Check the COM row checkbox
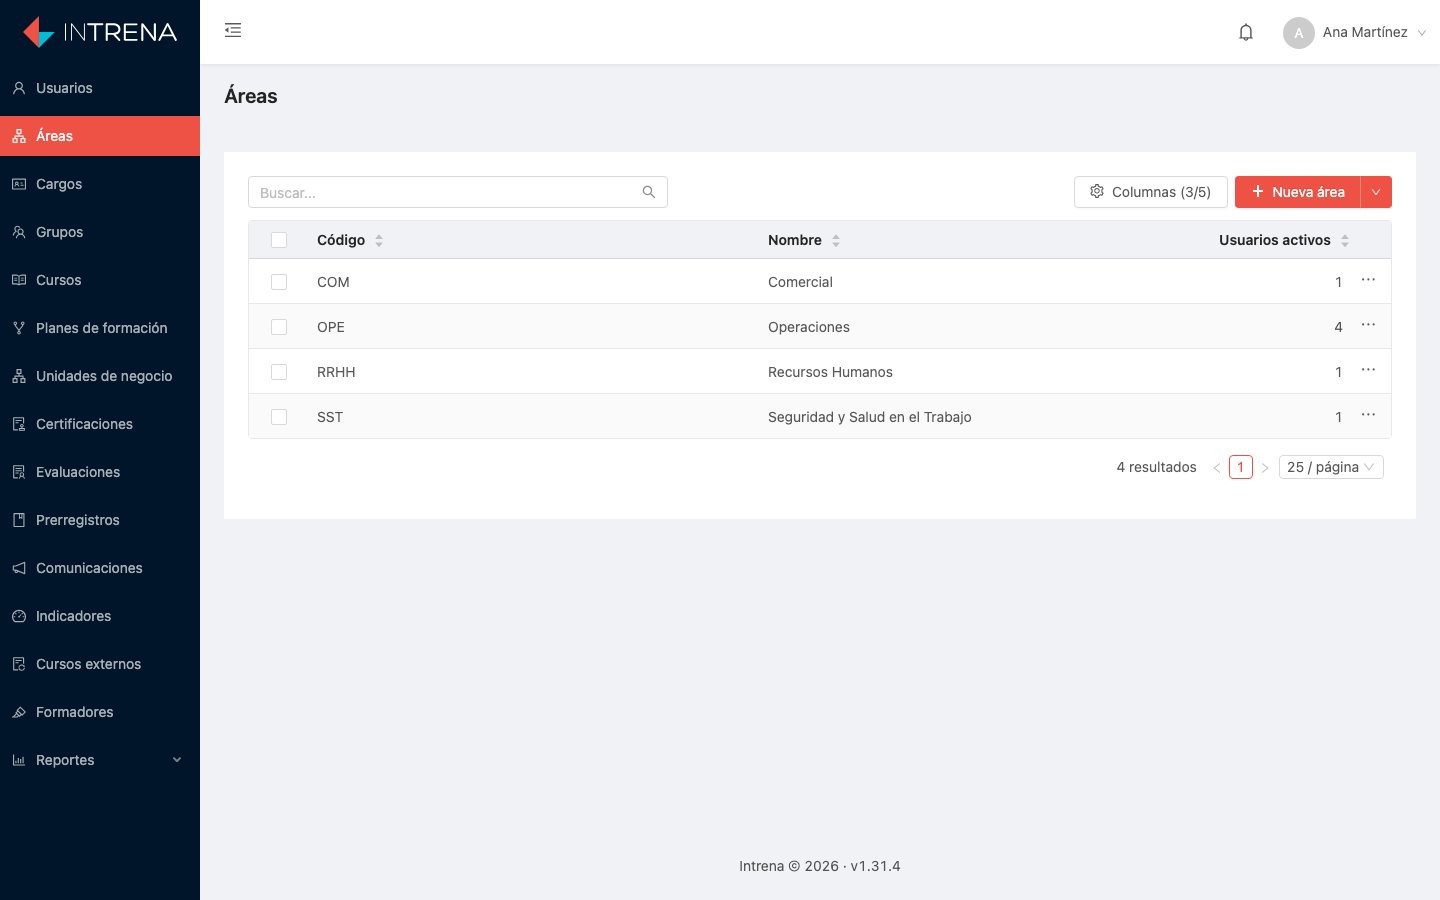 click(x=279, y=282)
